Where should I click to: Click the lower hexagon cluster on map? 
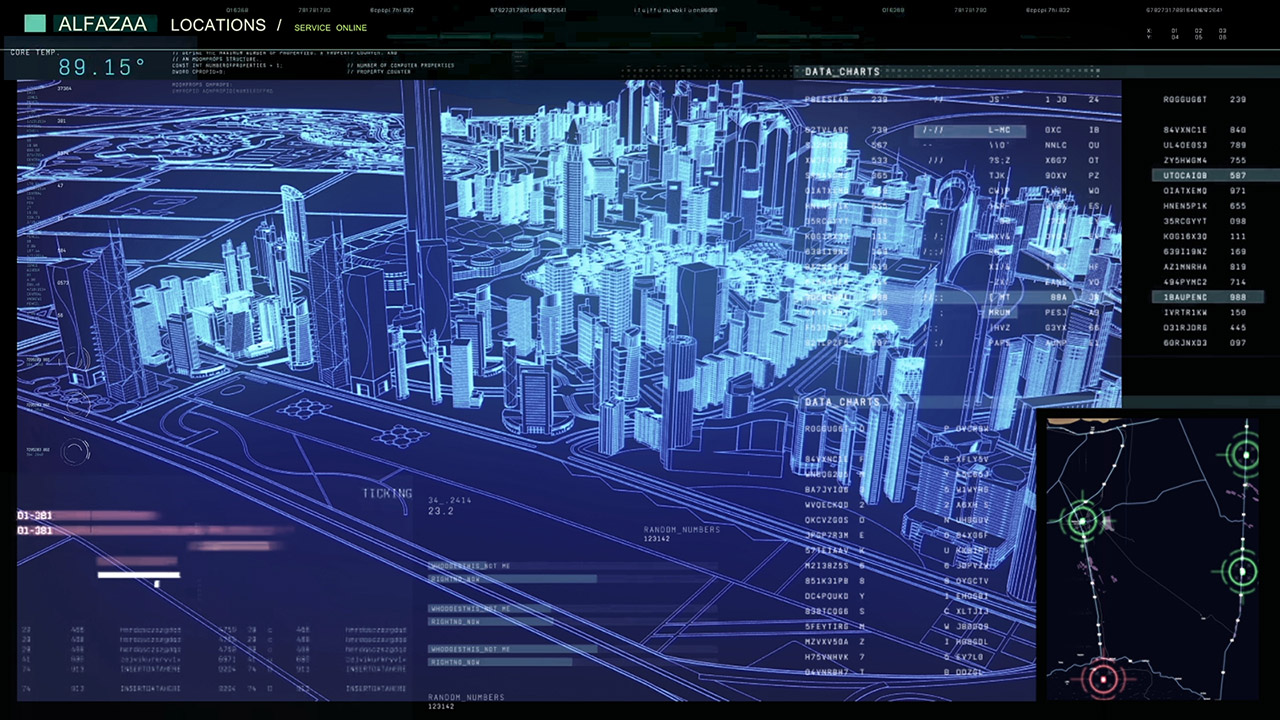click(398, 435)
